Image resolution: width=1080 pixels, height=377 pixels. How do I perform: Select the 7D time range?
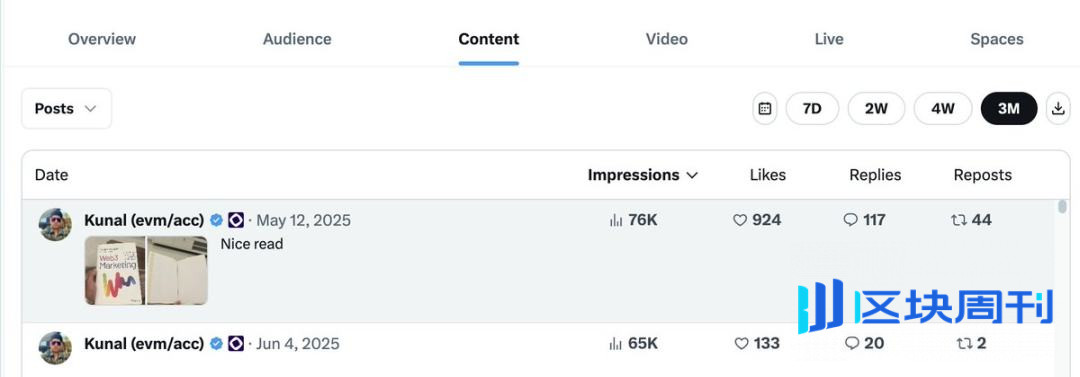[813, 109]
